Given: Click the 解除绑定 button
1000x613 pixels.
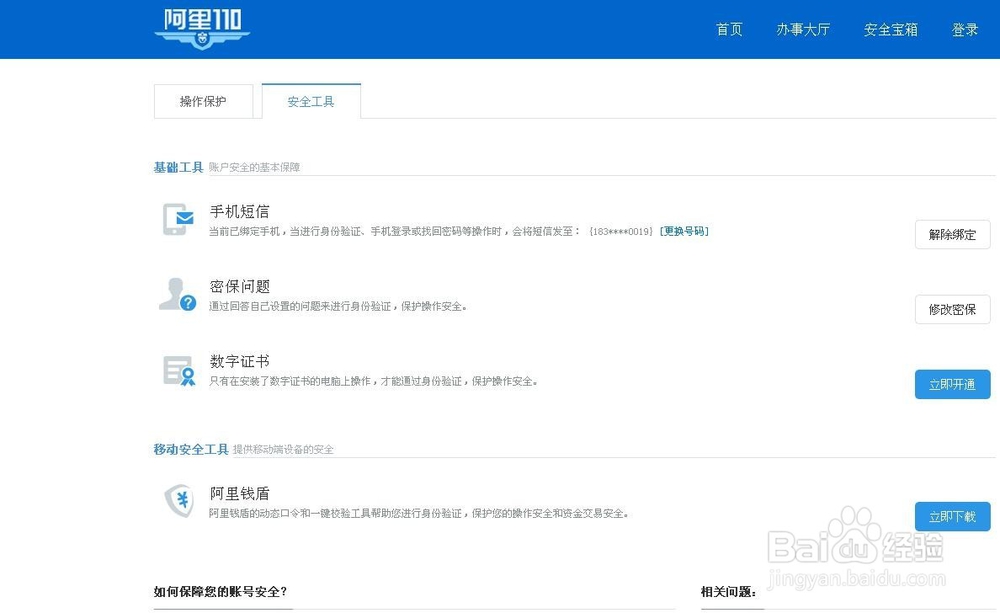Looking at the screenshot, I should [952, 235].
